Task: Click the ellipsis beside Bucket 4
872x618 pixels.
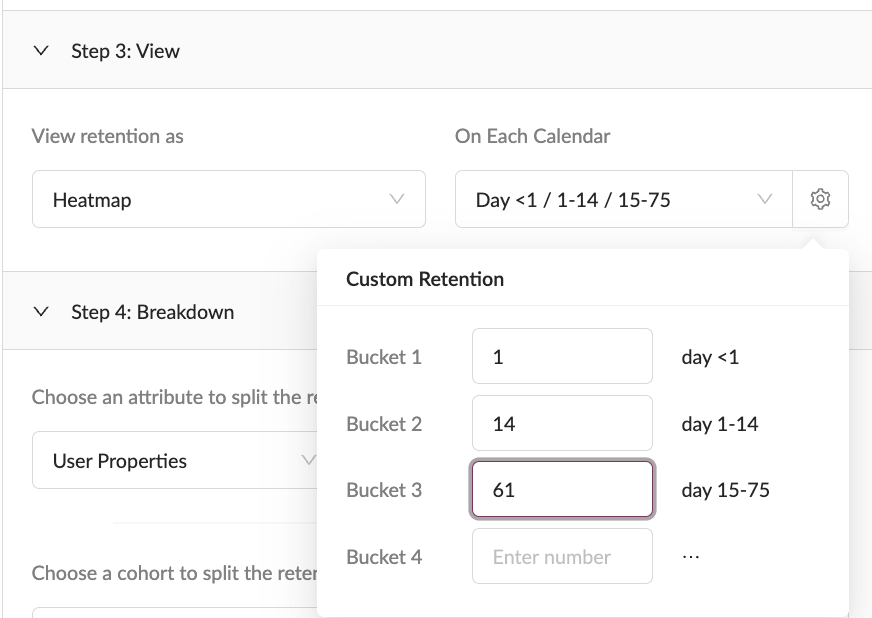Action: [x=690, y=557]
